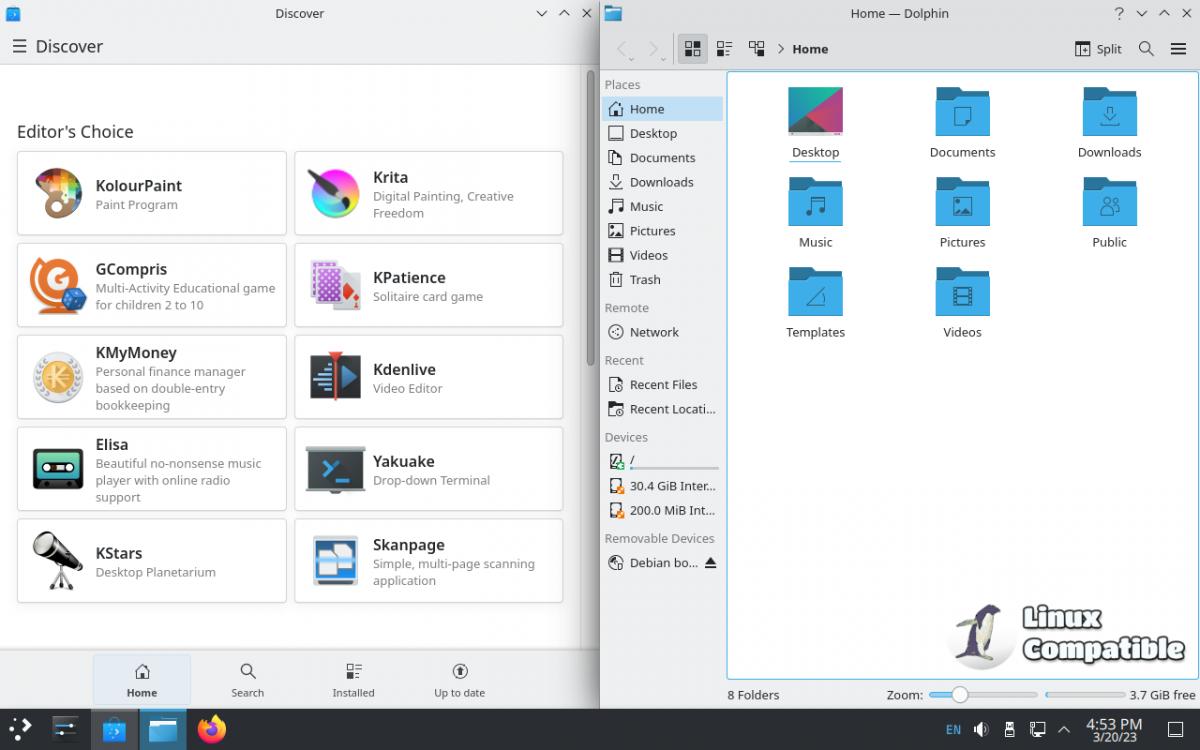Launch Firefox from the taskbar

212,730
